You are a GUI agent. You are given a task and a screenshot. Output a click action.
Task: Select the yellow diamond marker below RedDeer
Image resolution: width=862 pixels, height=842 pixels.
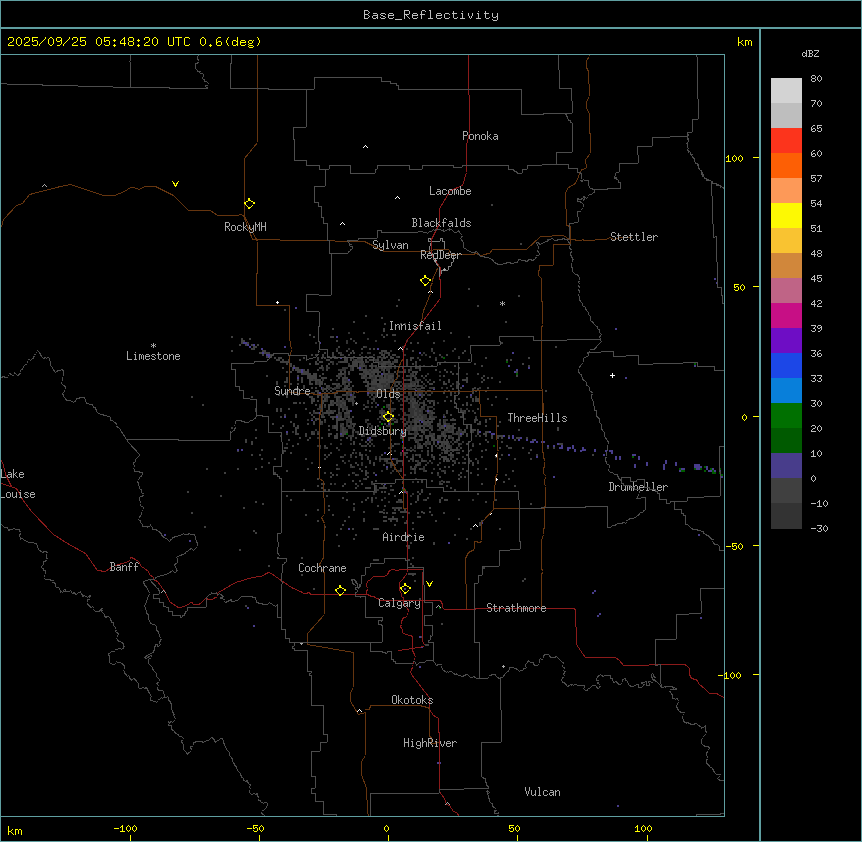coord(426,281)
